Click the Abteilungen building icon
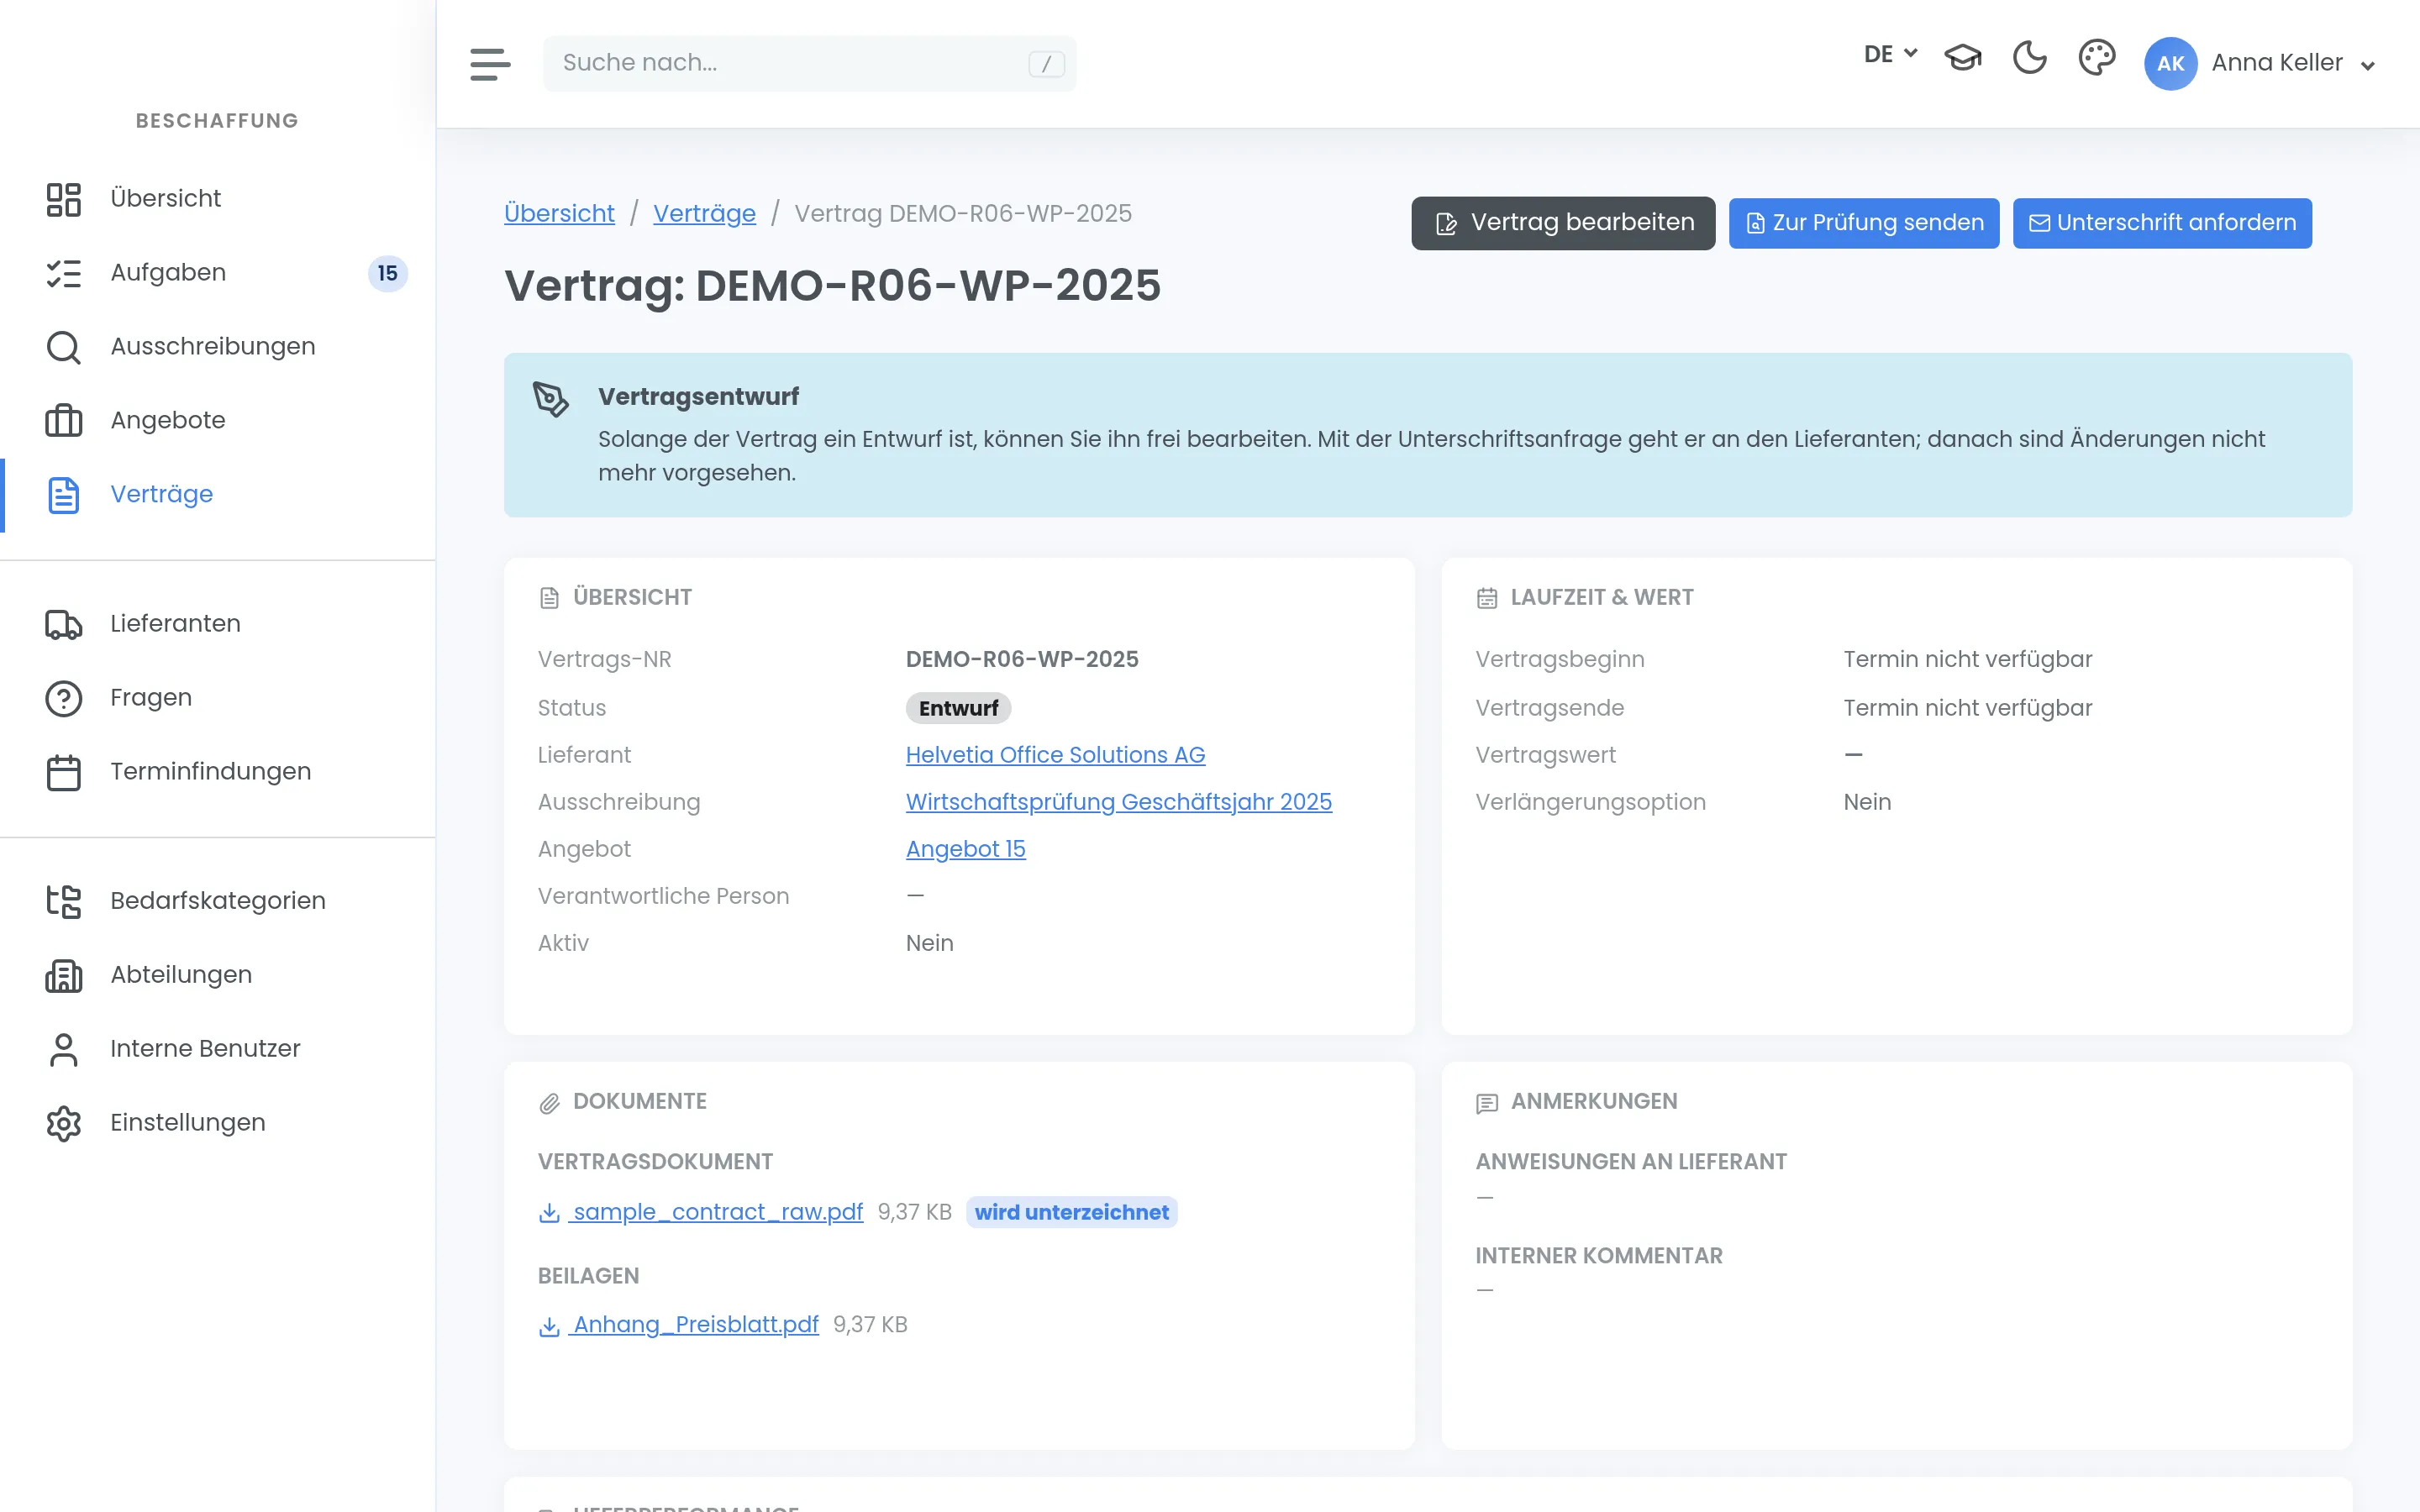Viewport: 2420px width, 1512px height. pos(63,974)
